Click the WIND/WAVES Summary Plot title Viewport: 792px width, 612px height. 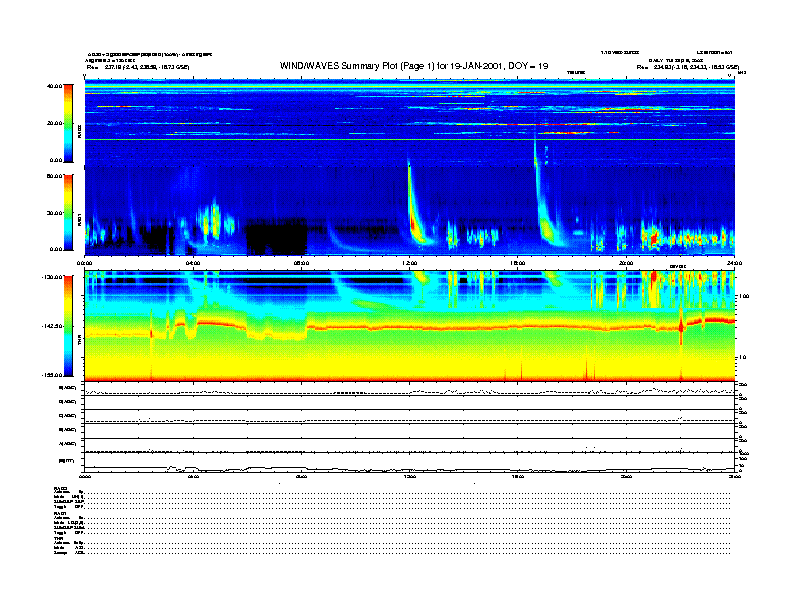pyautogui.click(x=414, y=66)
